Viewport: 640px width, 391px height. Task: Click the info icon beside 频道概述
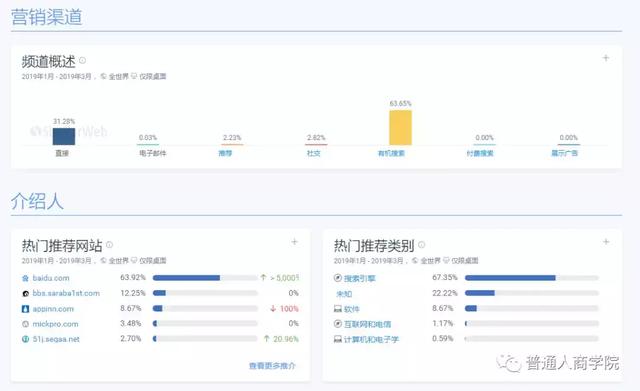82,60
